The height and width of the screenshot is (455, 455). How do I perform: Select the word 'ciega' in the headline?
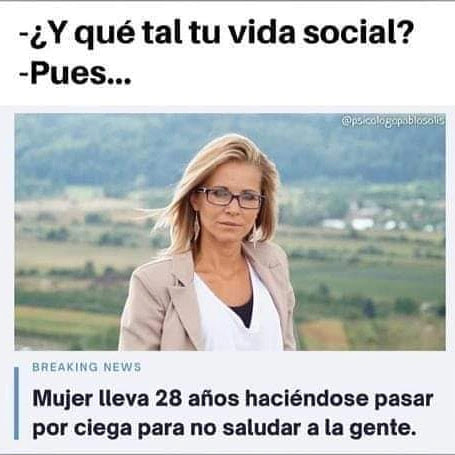click(103, 428)
